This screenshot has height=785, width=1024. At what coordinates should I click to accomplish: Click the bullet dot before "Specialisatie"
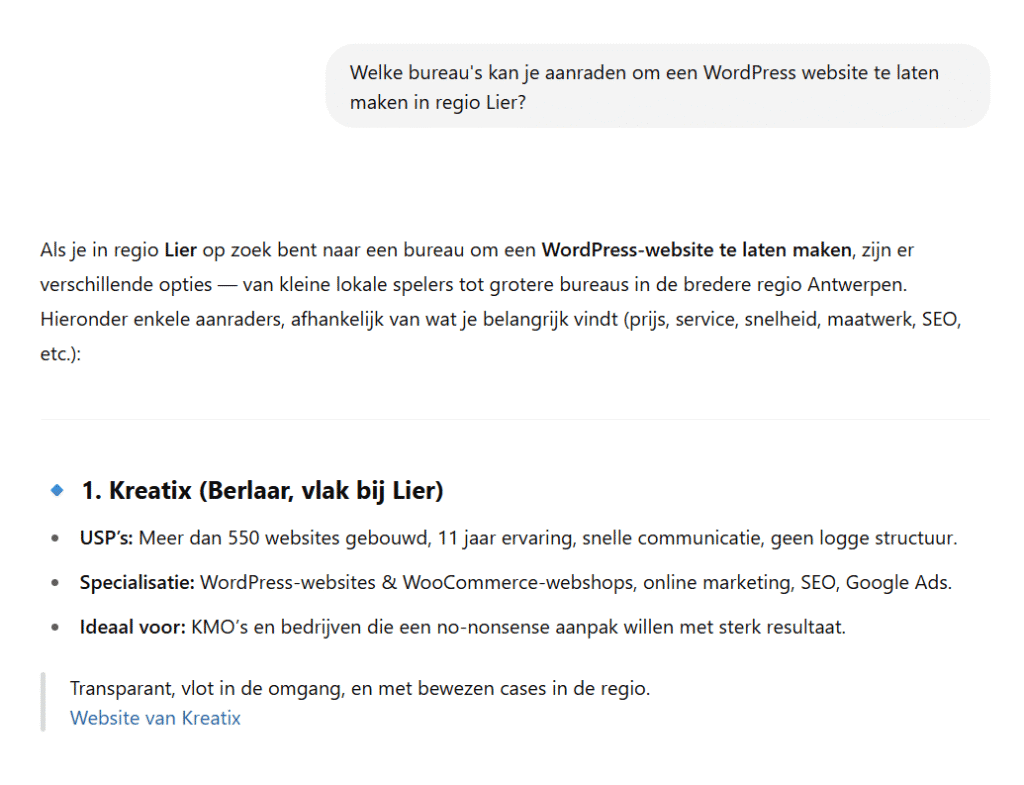tap(56, 584)
